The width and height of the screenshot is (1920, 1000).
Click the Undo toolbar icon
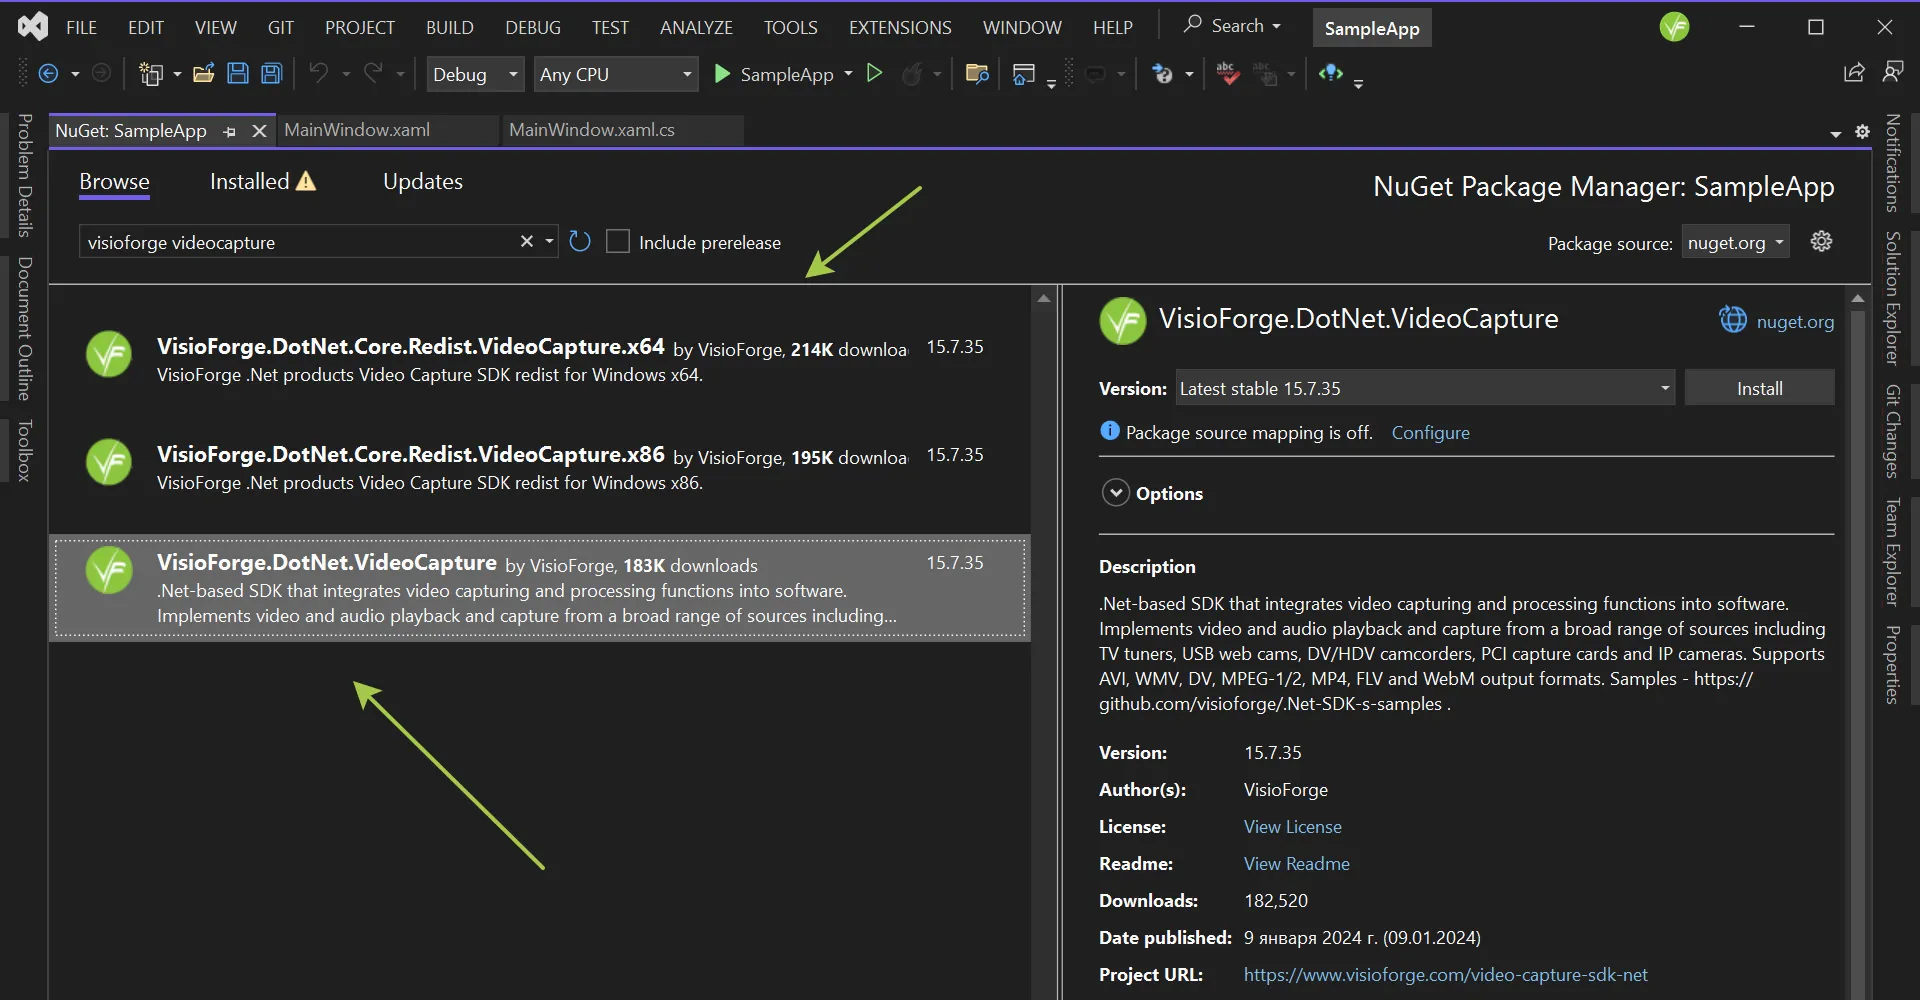(x=318, y=73)
